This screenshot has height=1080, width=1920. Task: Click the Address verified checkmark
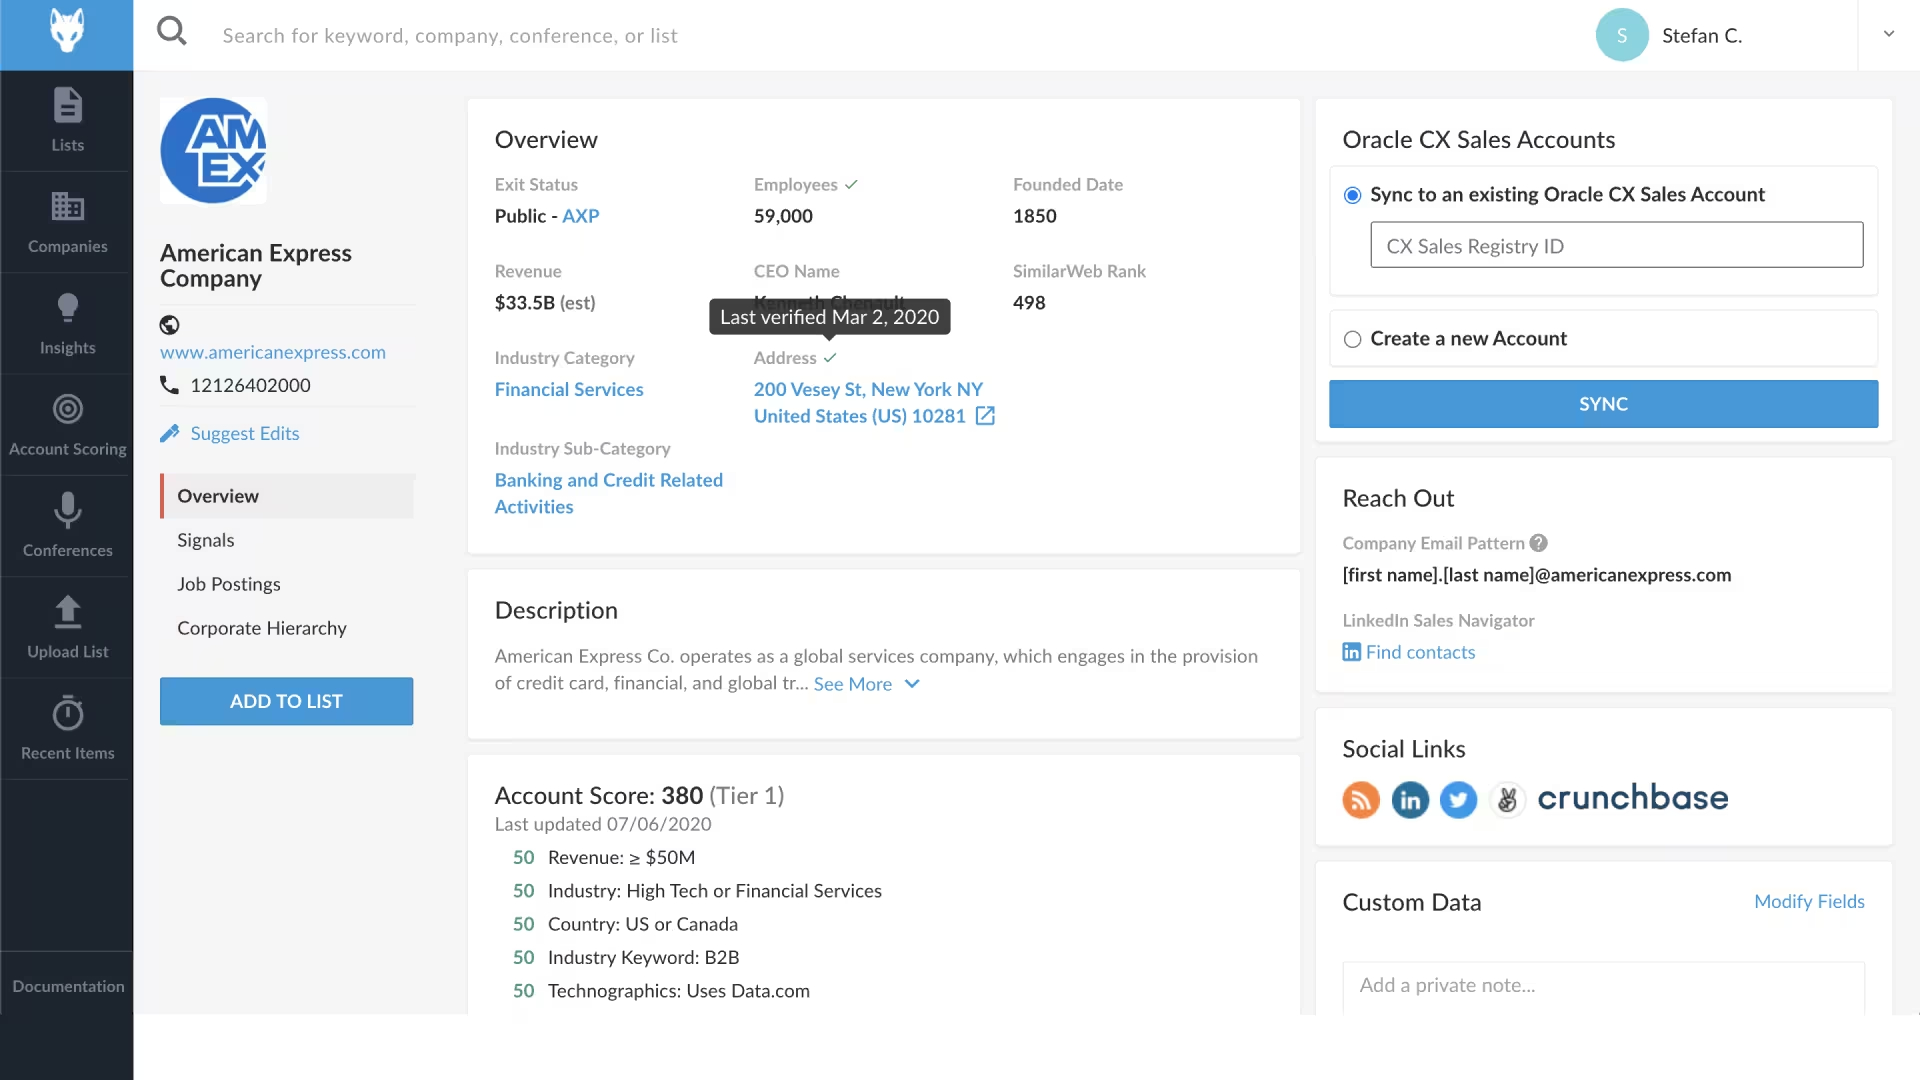(x=830, y=358)
